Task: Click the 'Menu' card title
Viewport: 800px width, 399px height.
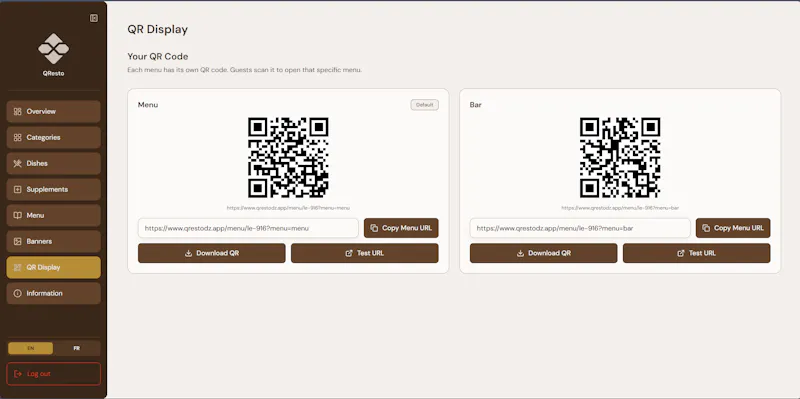Action: (x=148, y=105)
